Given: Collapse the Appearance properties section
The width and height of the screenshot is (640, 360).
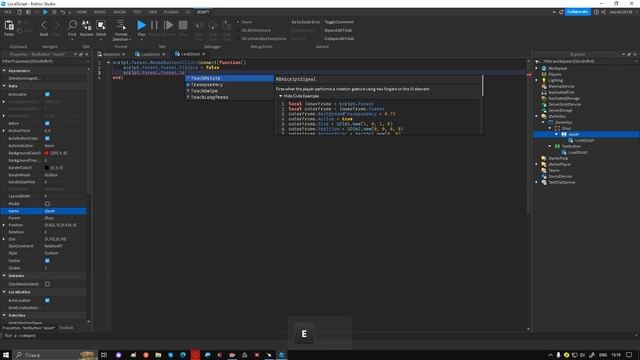Looking at the screenshot, I should point(4,71).
